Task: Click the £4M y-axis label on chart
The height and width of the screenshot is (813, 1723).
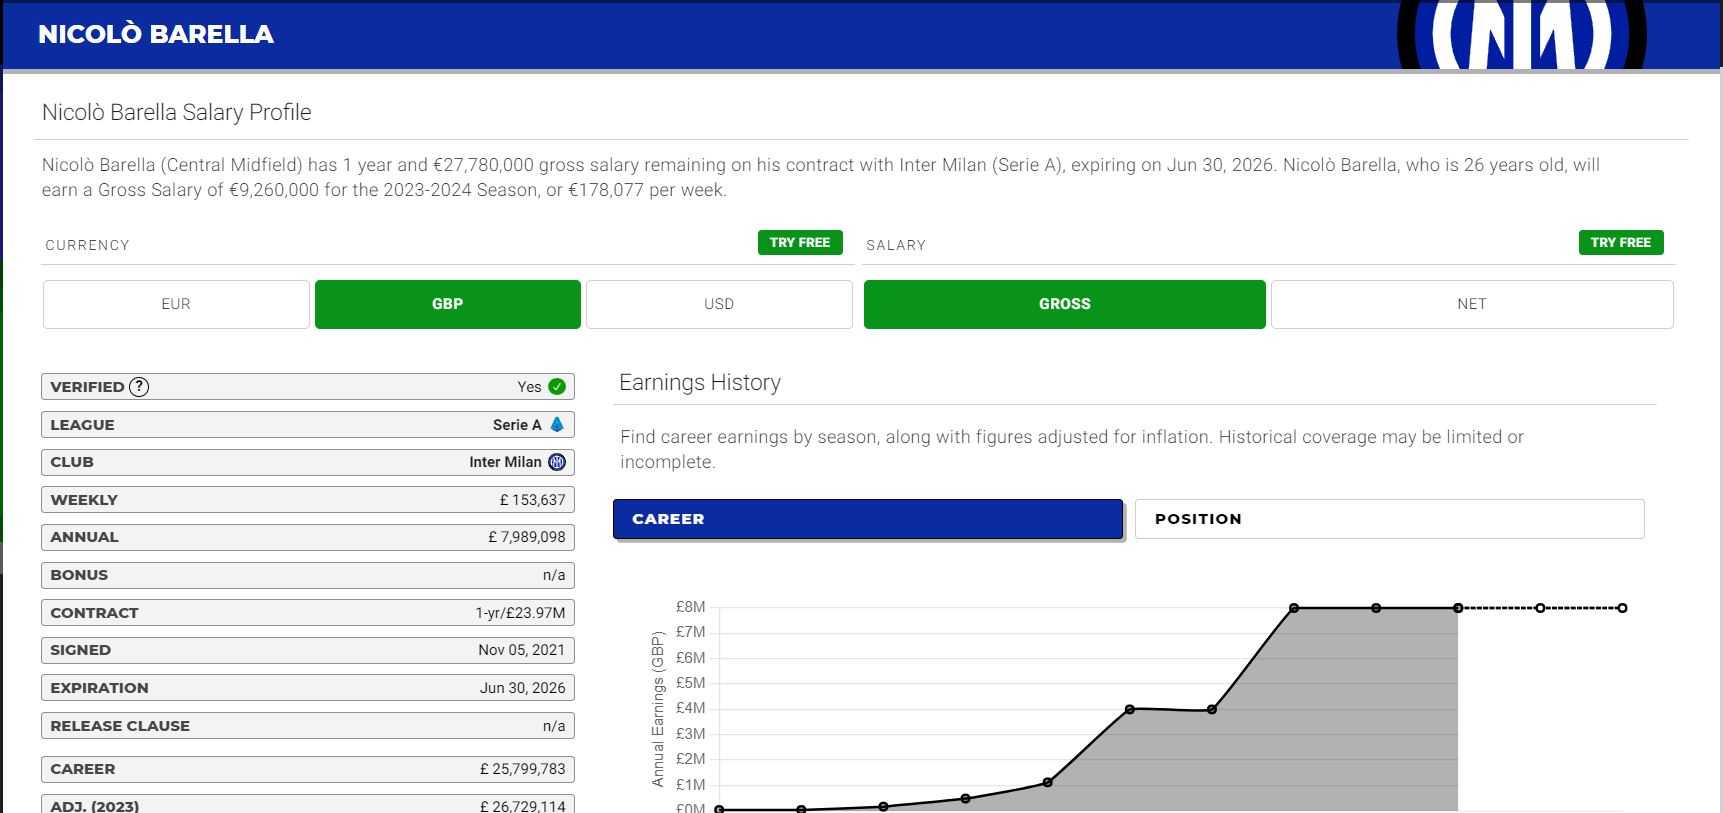Action: [691, 708]
